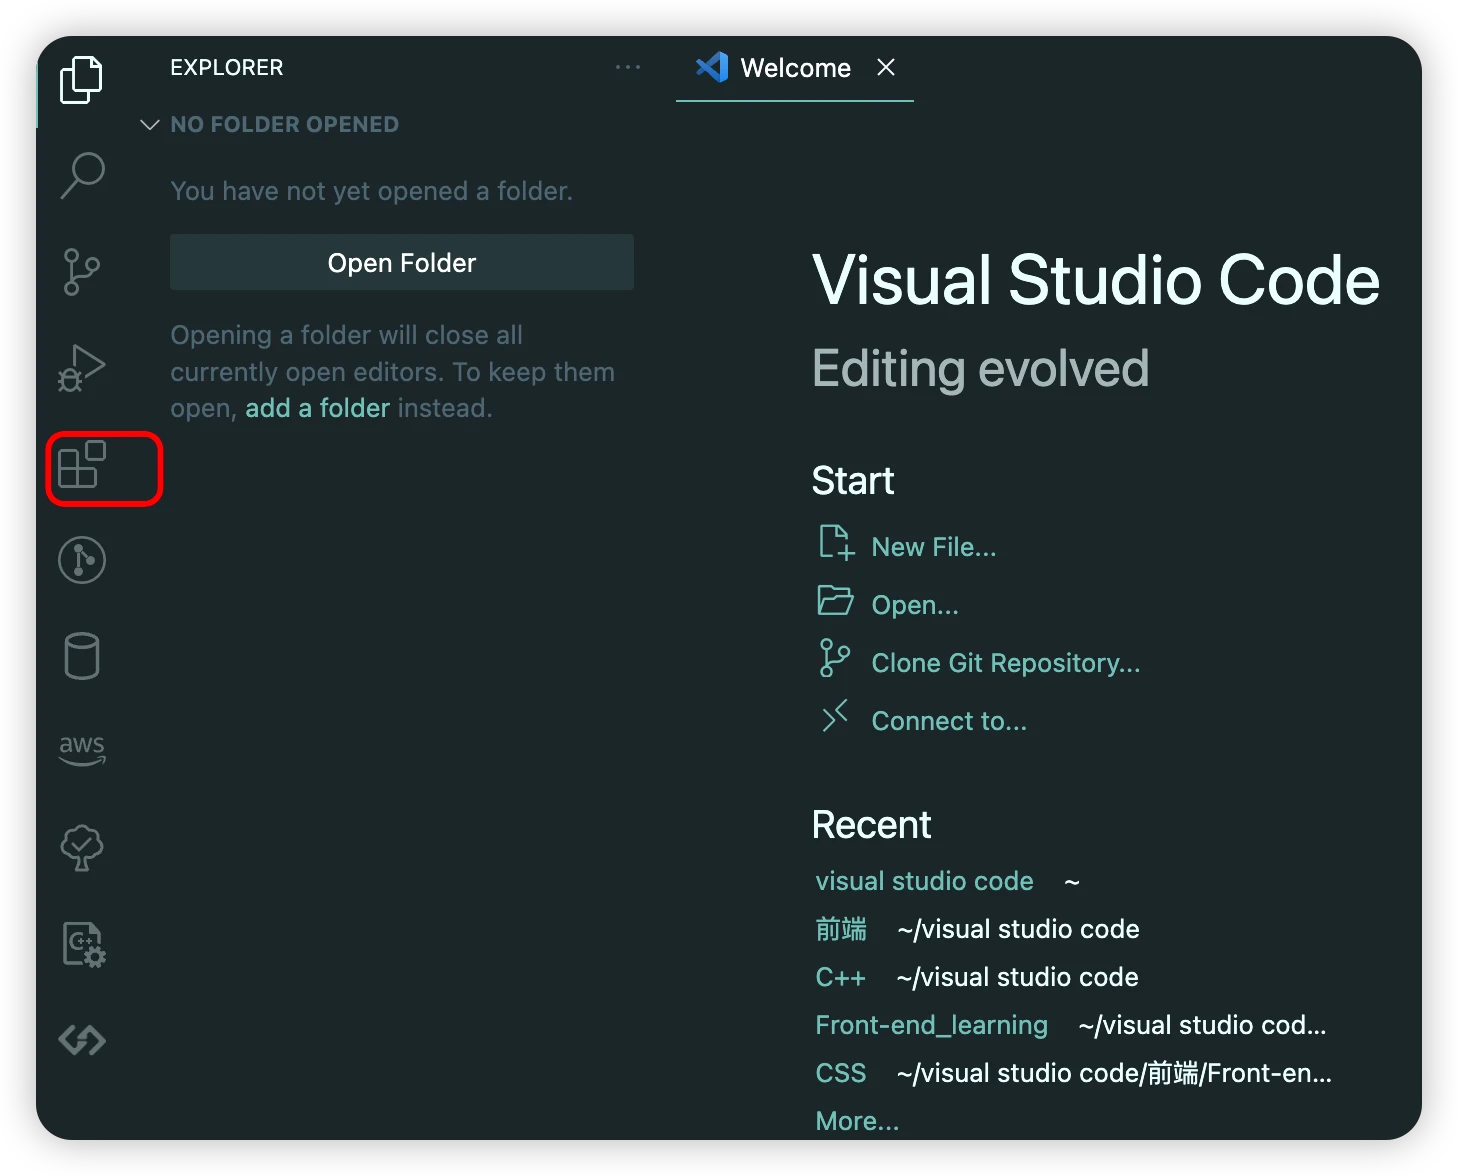Viewport: 1458px width, 1176px height.
Task: Click the Connect to... link
Action: 949,721
